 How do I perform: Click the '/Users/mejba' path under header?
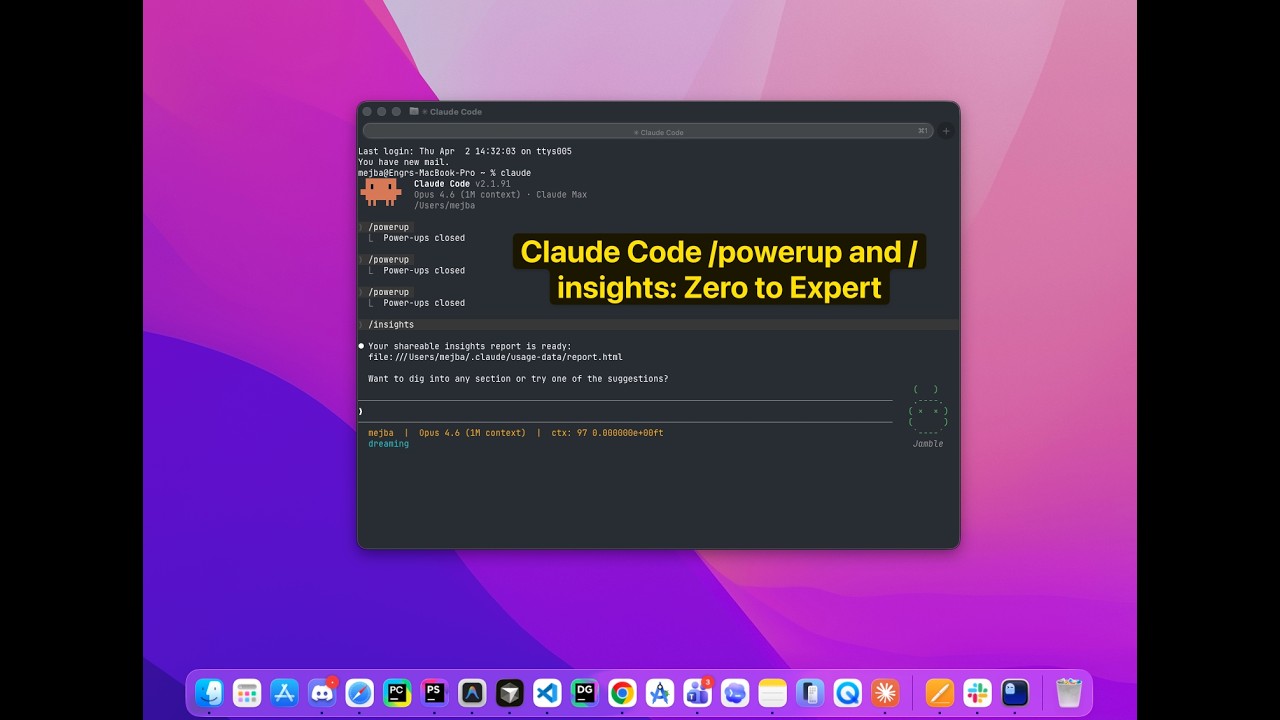(x=444, y=206)
